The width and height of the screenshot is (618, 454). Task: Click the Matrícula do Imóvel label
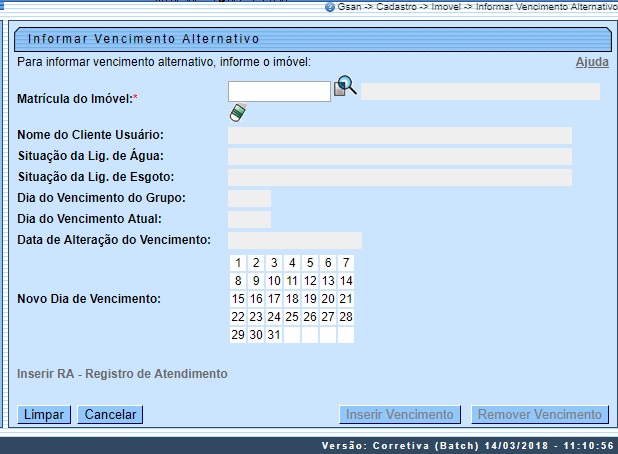point(77,99)
